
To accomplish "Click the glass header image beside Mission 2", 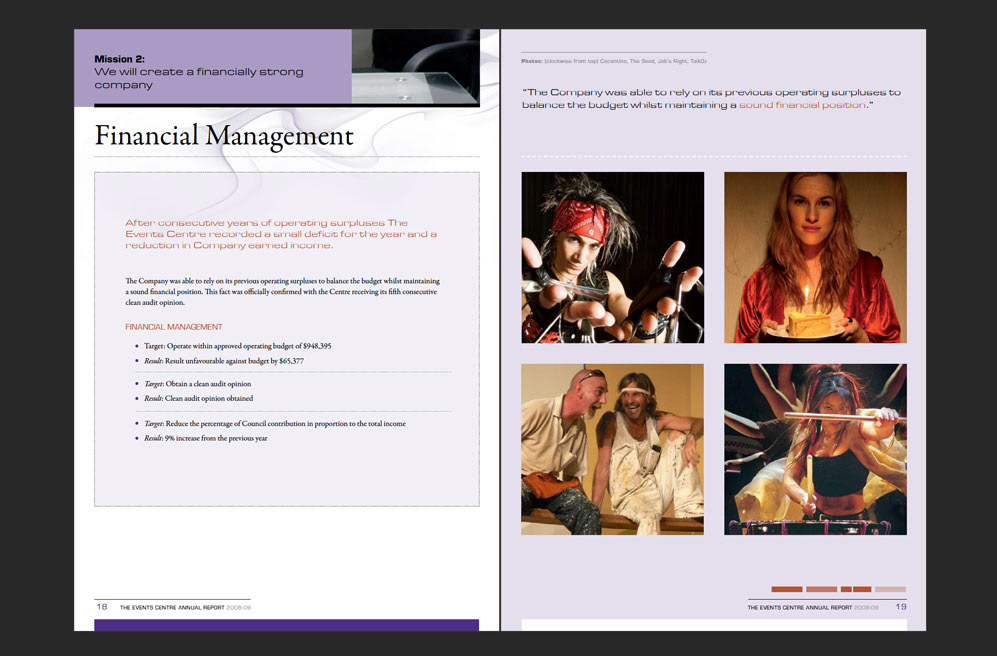I will [x=415, y=66].
